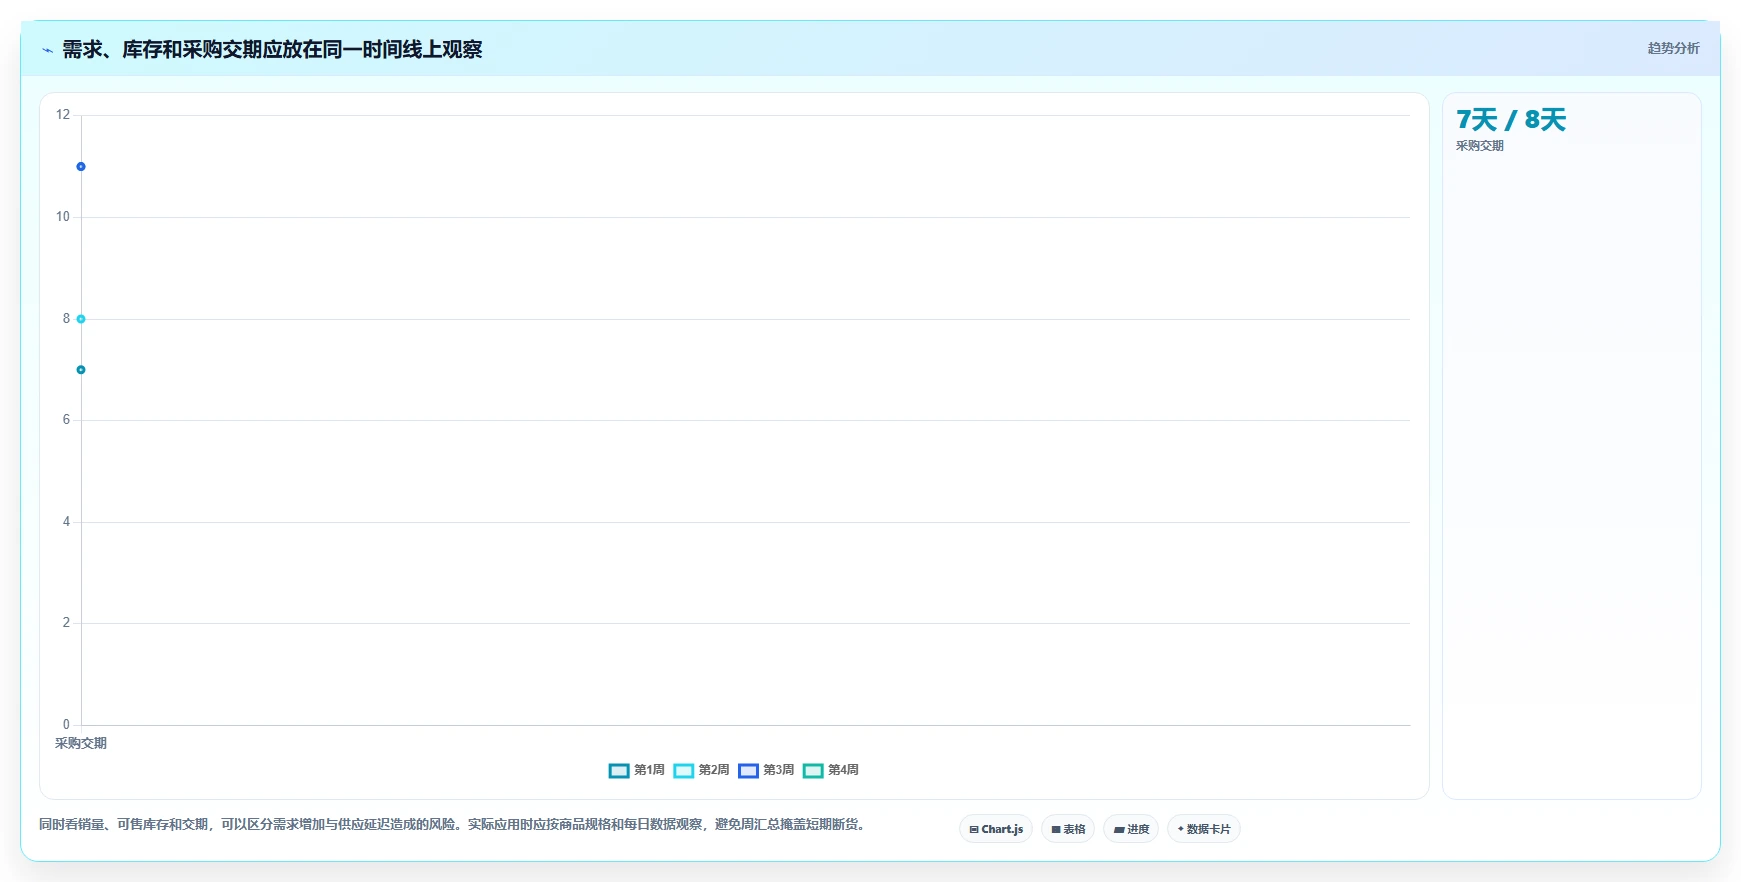1741x882 pixels.
Task: Click the y-axis tick label 0
Action: coord(66,725)
